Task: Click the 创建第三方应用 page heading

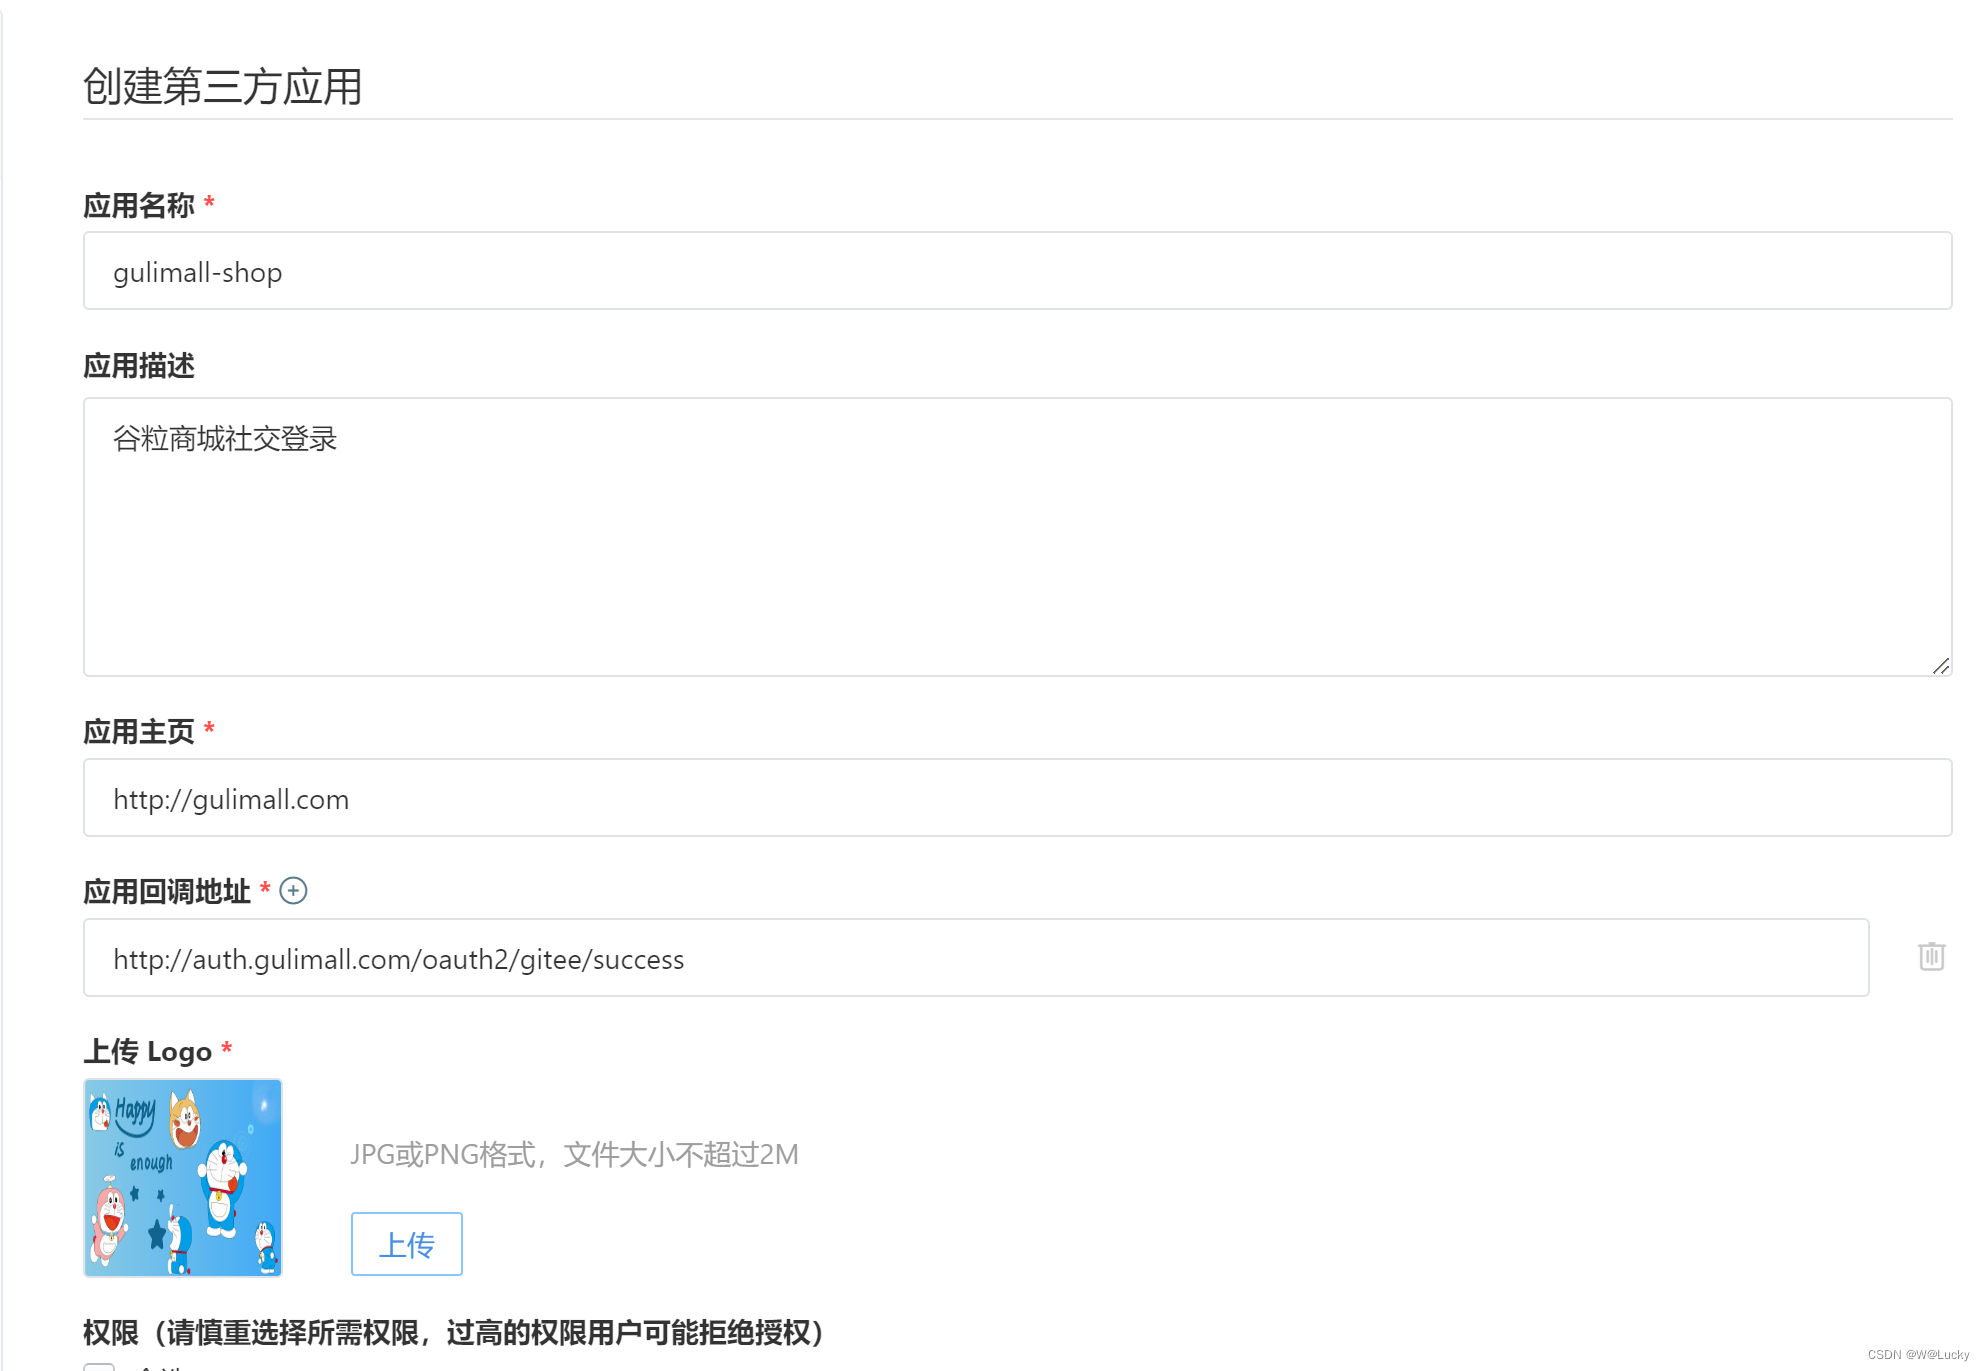Action: point(222,86)
